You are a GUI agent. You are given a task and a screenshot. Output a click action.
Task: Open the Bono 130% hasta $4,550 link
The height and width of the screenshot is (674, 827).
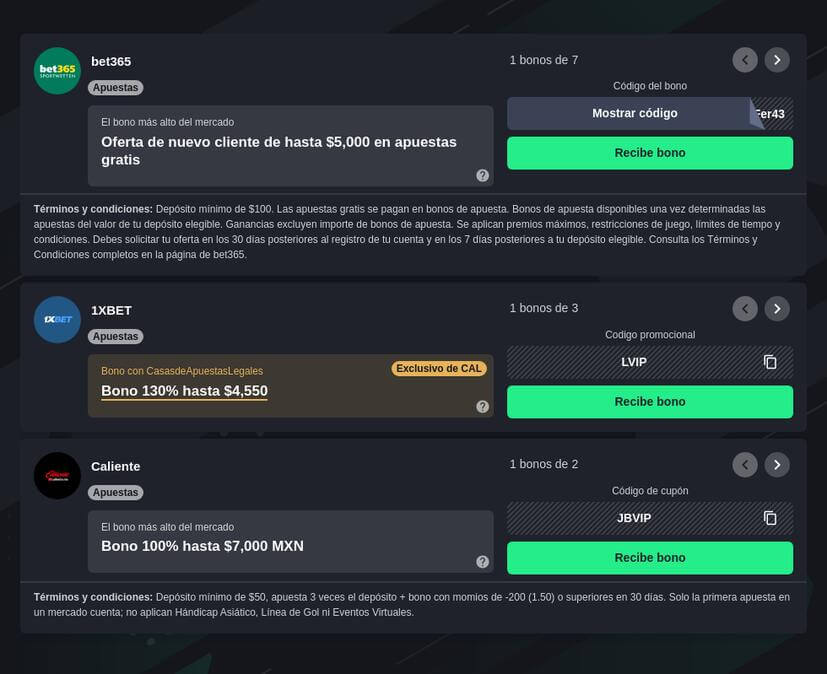pyautogui.click(x=184, y=391)
